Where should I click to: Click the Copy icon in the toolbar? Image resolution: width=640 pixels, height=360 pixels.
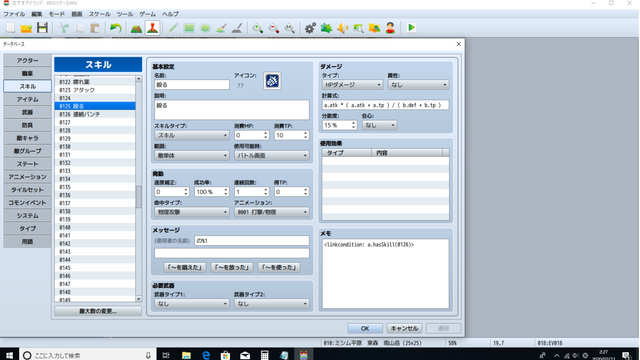tap(79, 28)
